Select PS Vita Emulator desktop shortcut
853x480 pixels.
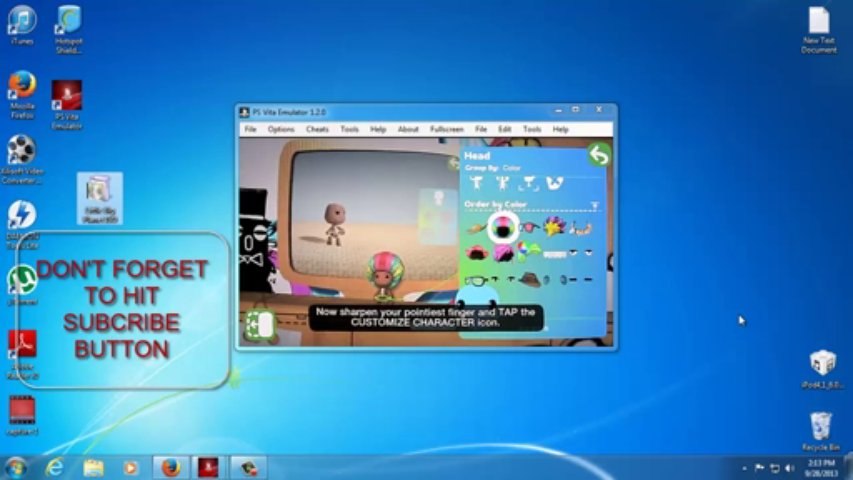point(67,105)
